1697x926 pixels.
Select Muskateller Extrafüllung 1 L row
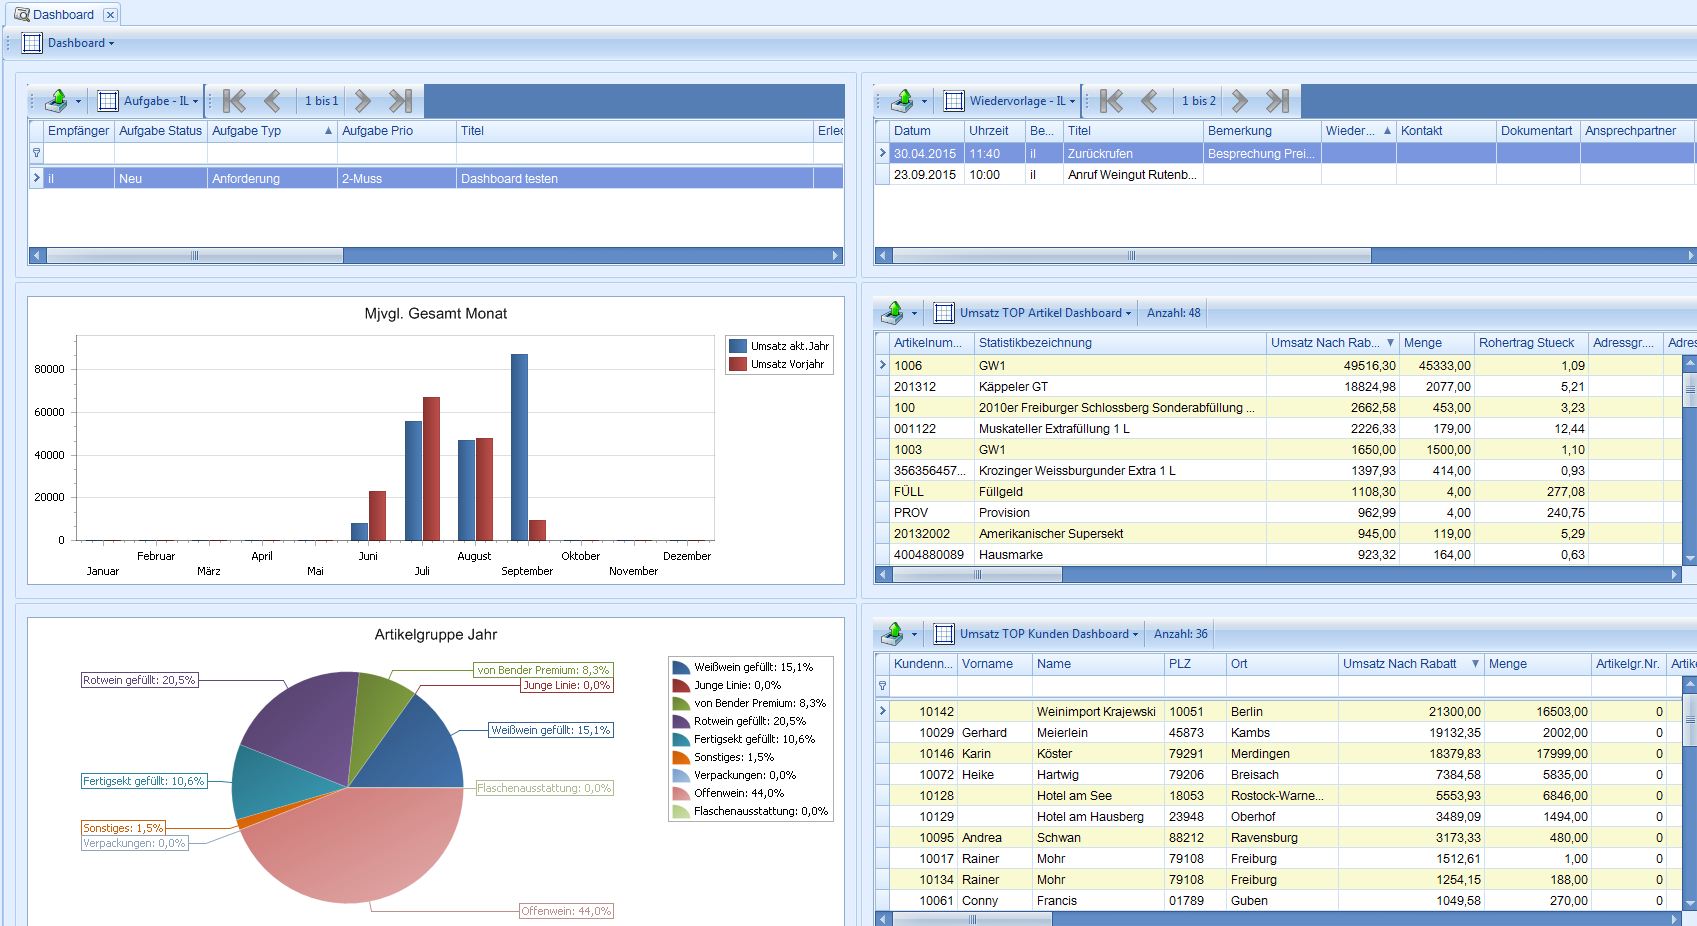[x=1280, y=428]
